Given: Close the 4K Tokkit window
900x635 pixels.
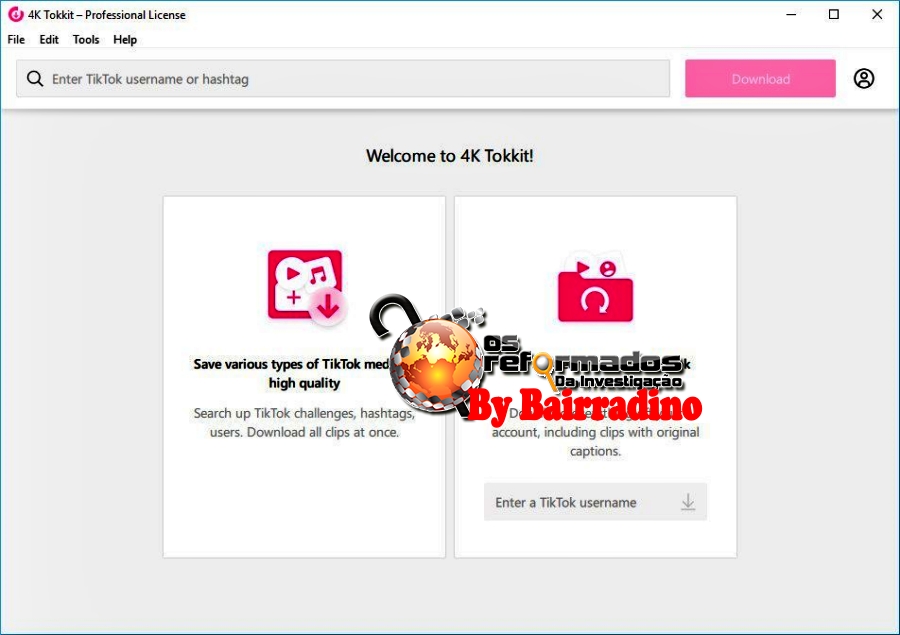Looking at the screenshot, I should (x=877, y=14).
